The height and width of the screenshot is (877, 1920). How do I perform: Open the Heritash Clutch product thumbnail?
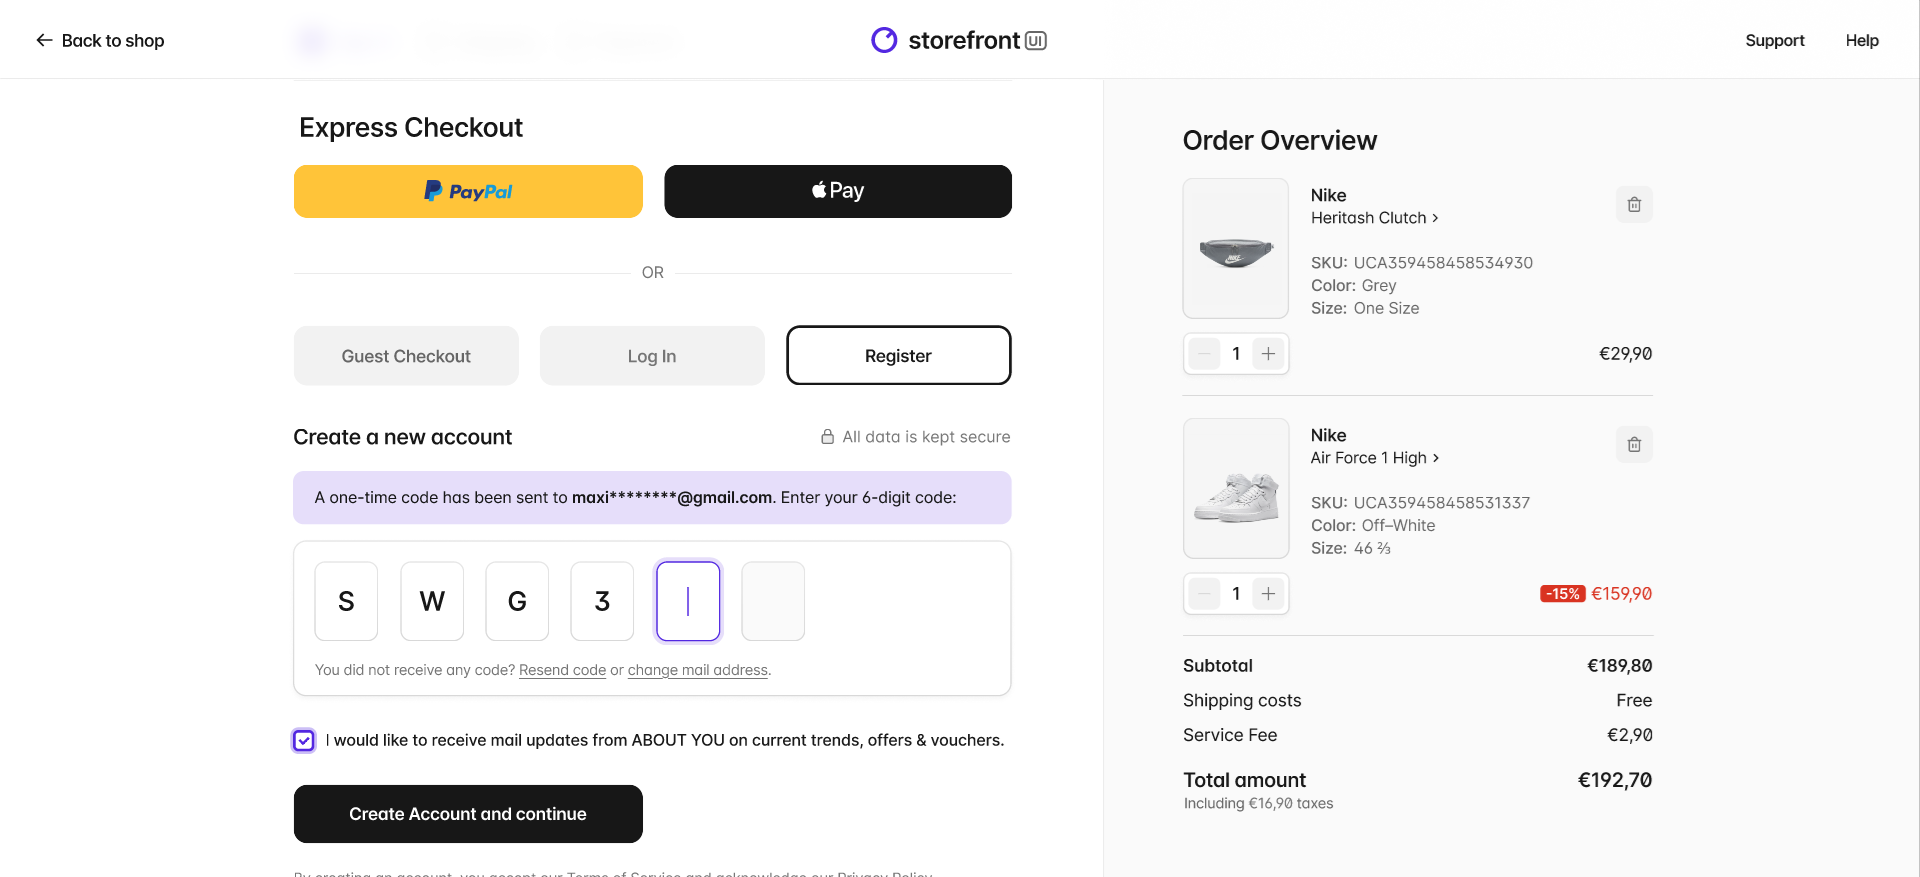click(1236, 249)
